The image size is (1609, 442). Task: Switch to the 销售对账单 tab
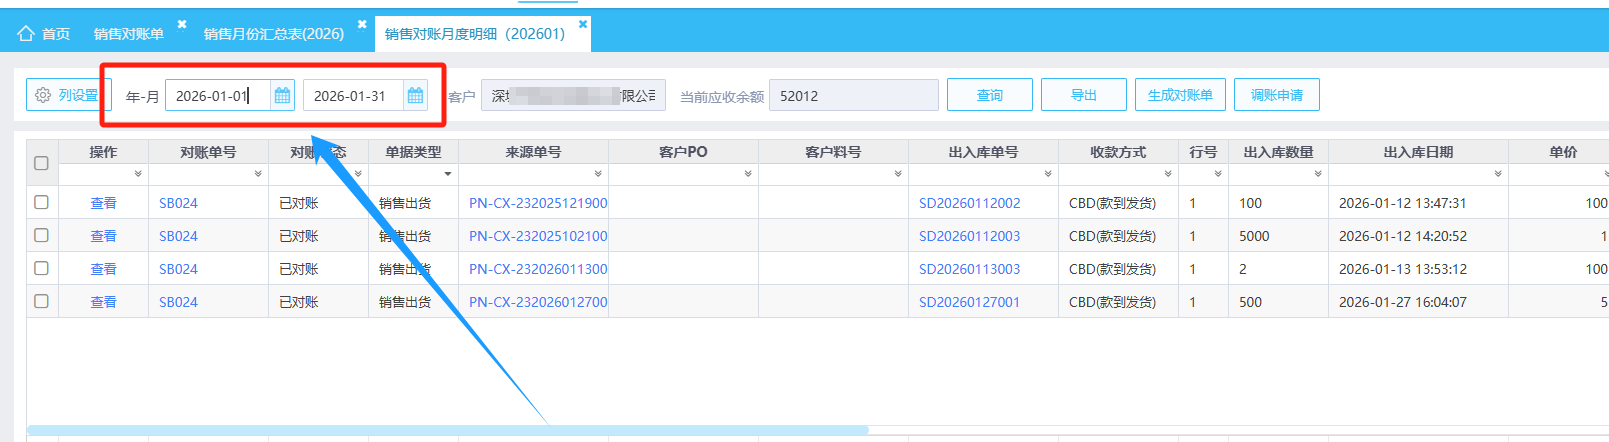tap(129, 34)
